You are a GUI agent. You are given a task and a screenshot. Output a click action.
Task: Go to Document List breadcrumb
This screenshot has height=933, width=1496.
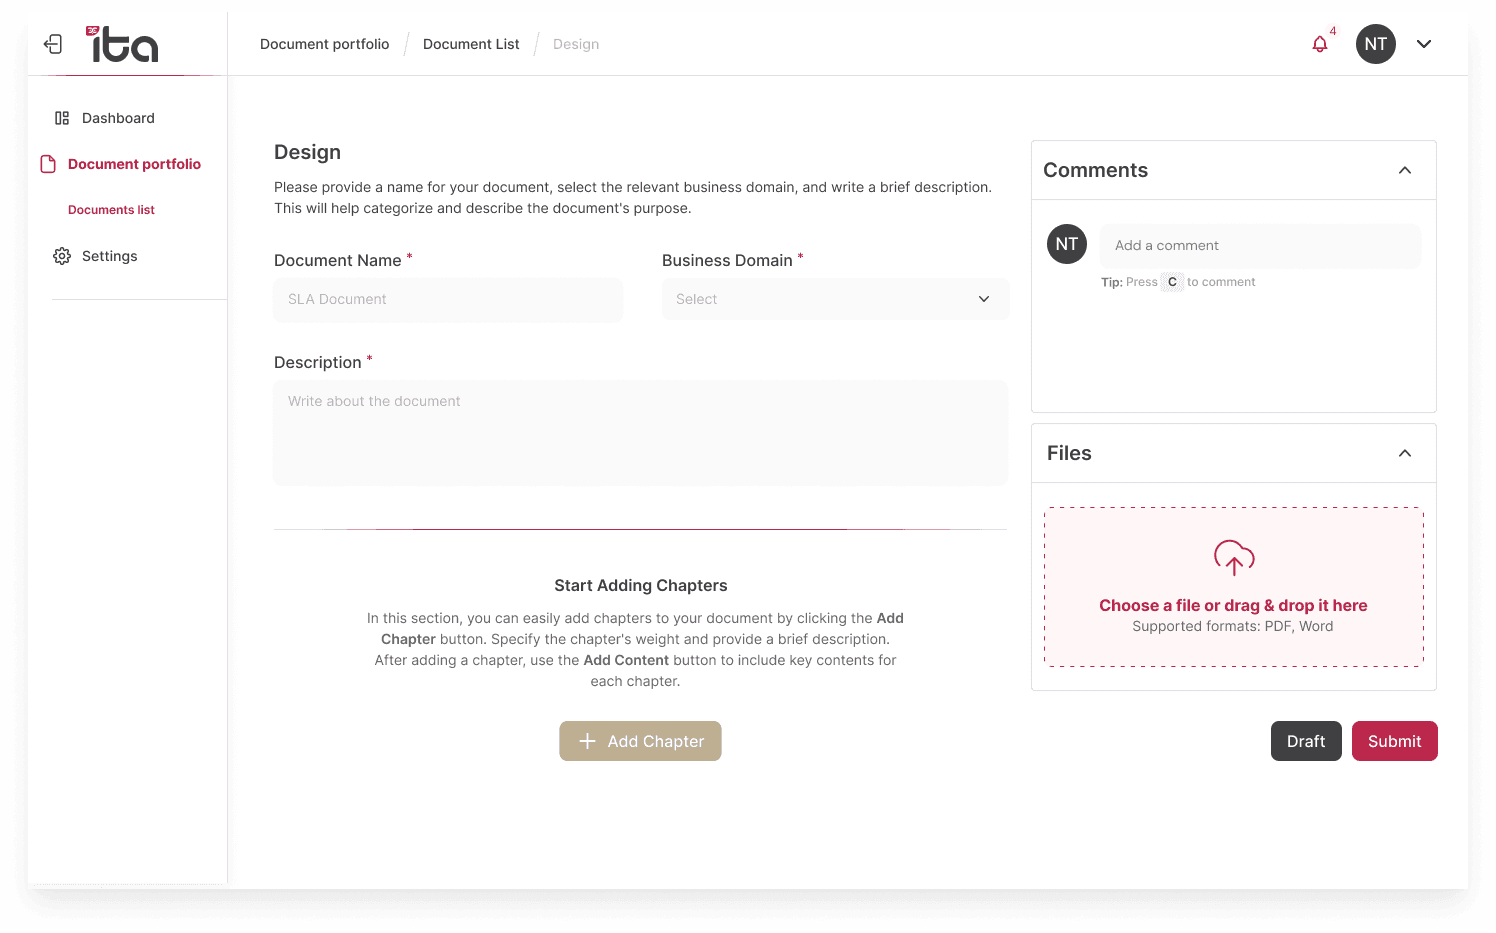point(471,44)
